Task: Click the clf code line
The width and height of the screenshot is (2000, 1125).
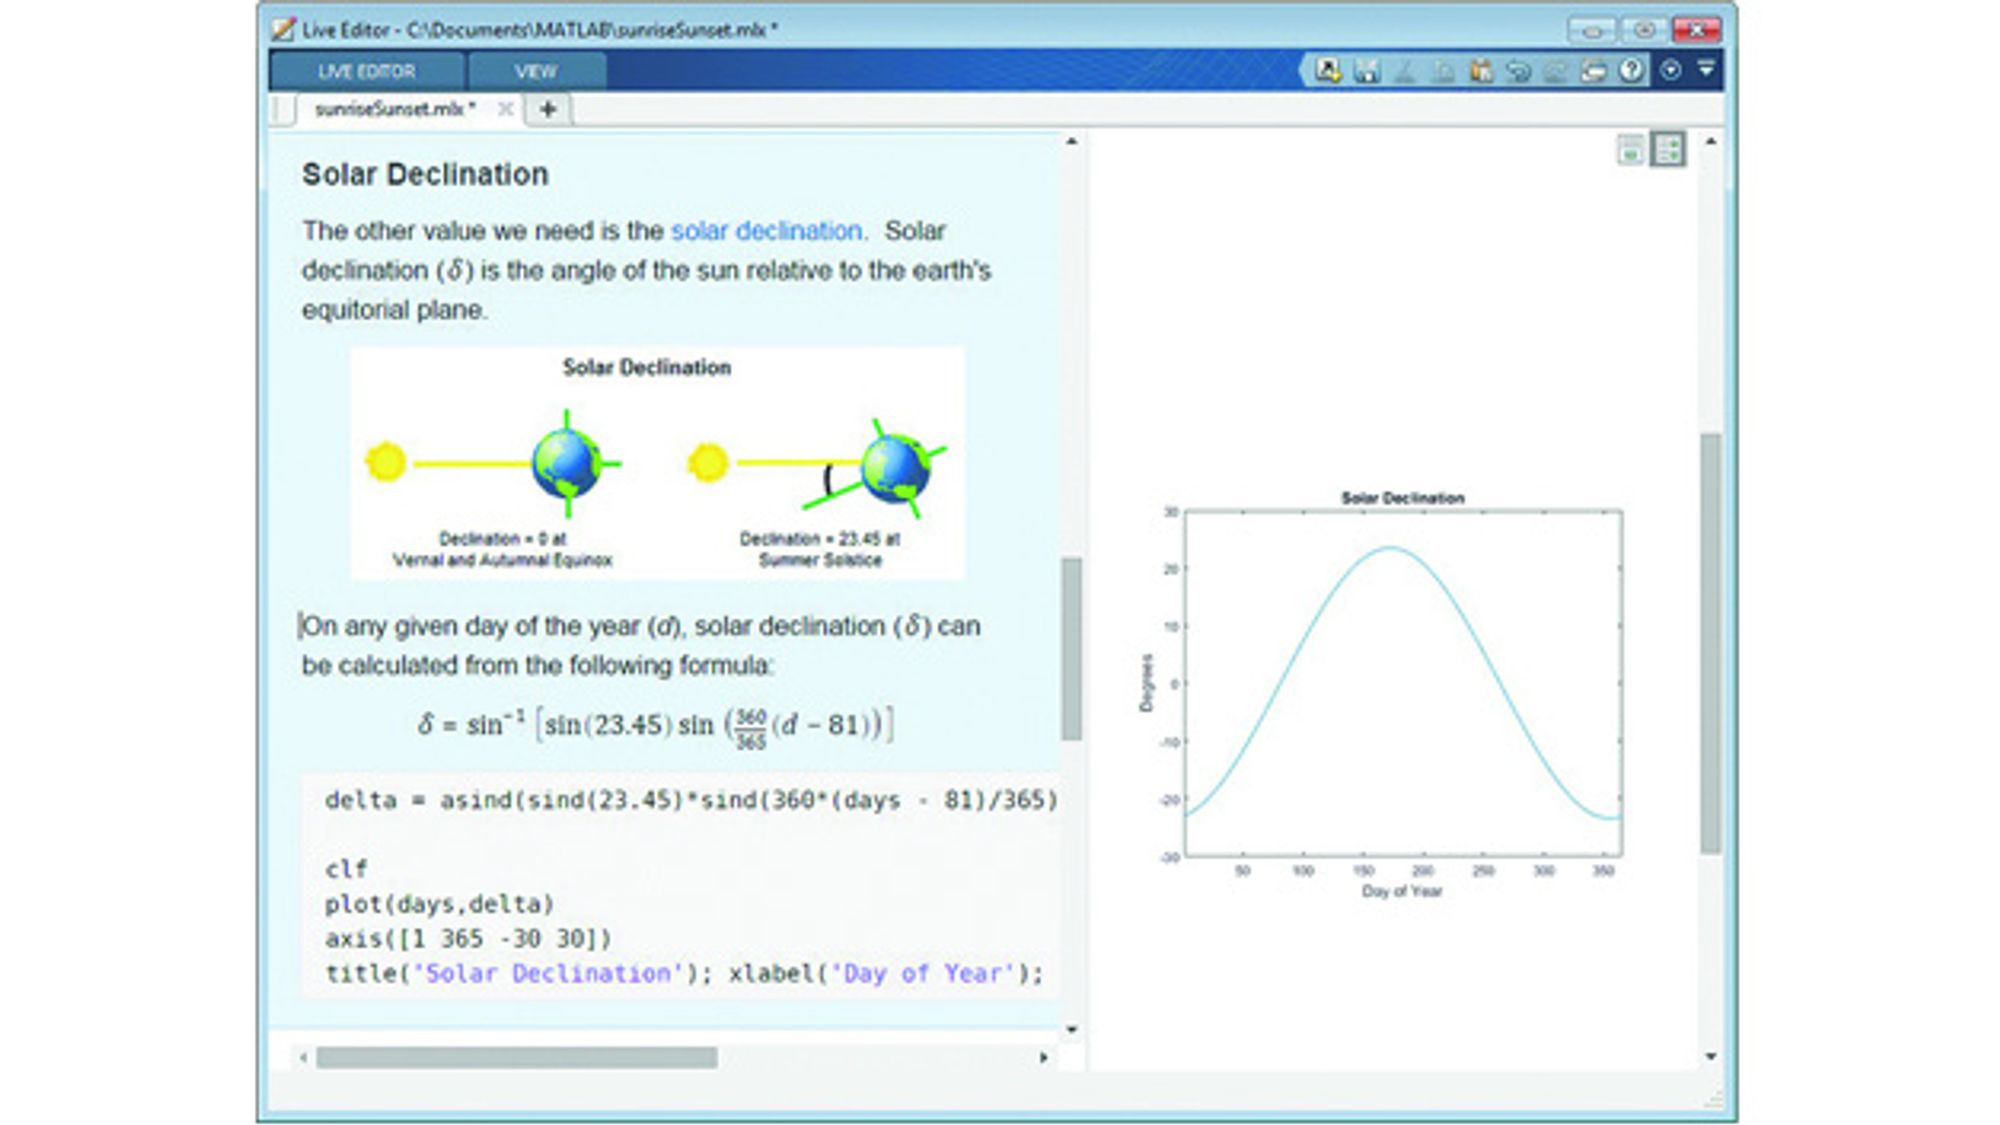Action: click(x=346, y=869)
